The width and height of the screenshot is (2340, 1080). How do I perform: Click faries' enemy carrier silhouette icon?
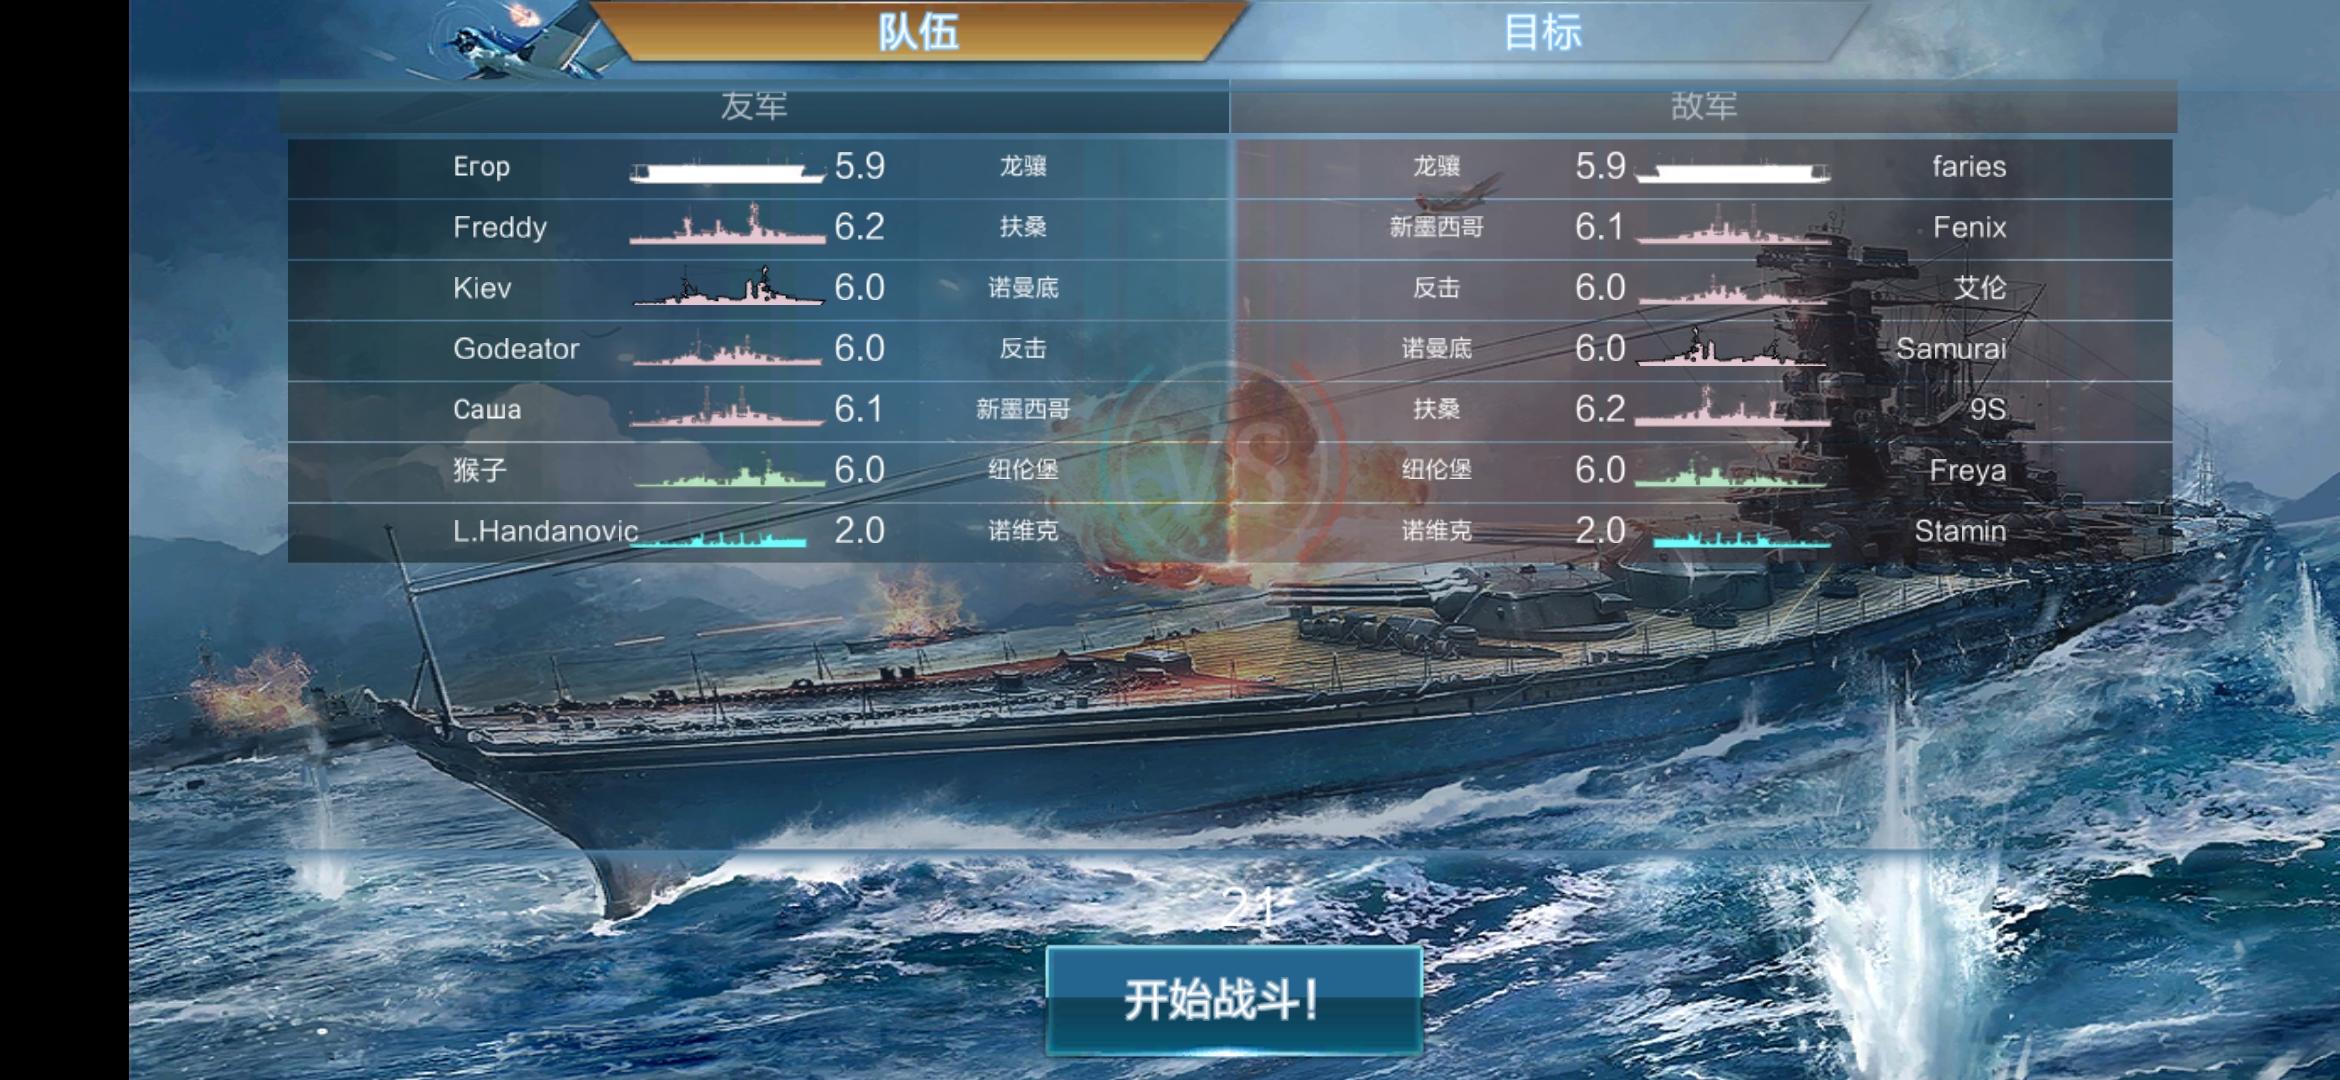[1733, 172]
